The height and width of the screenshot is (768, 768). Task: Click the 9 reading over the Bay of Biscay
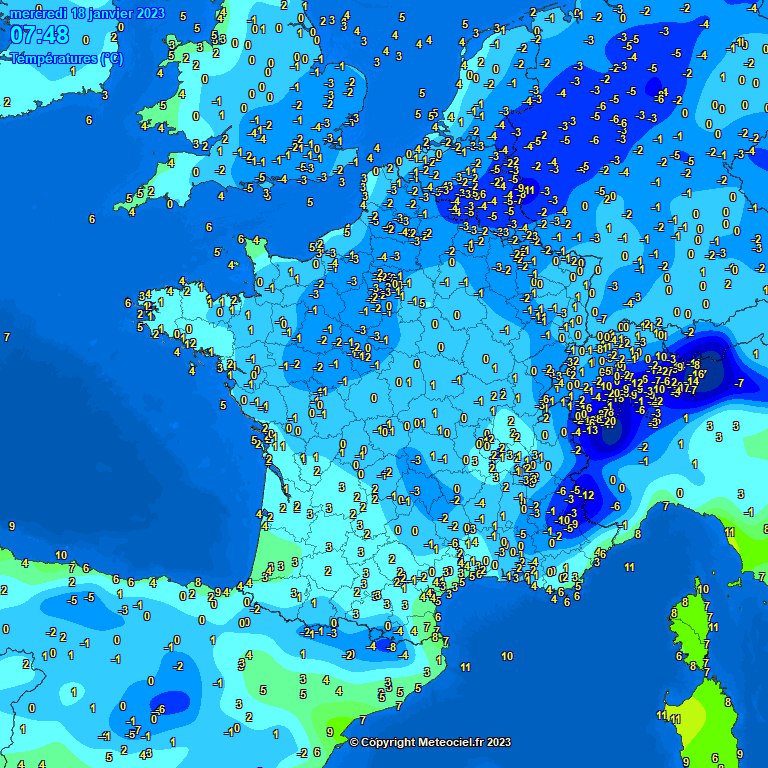11,525
